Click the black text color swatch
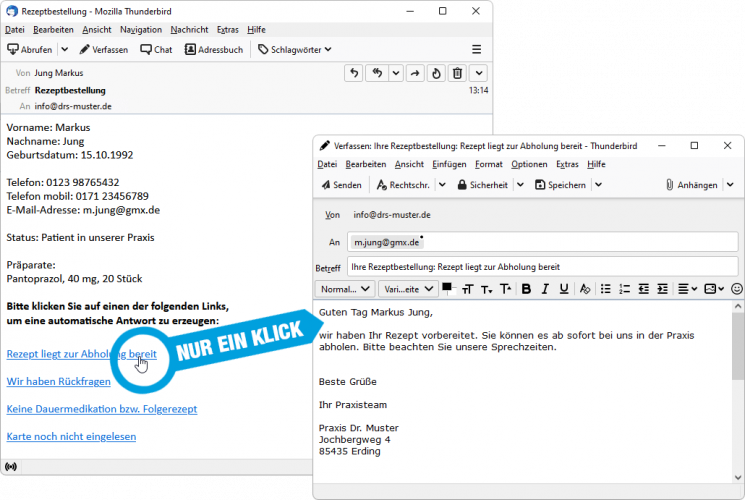 click(446, 286)
